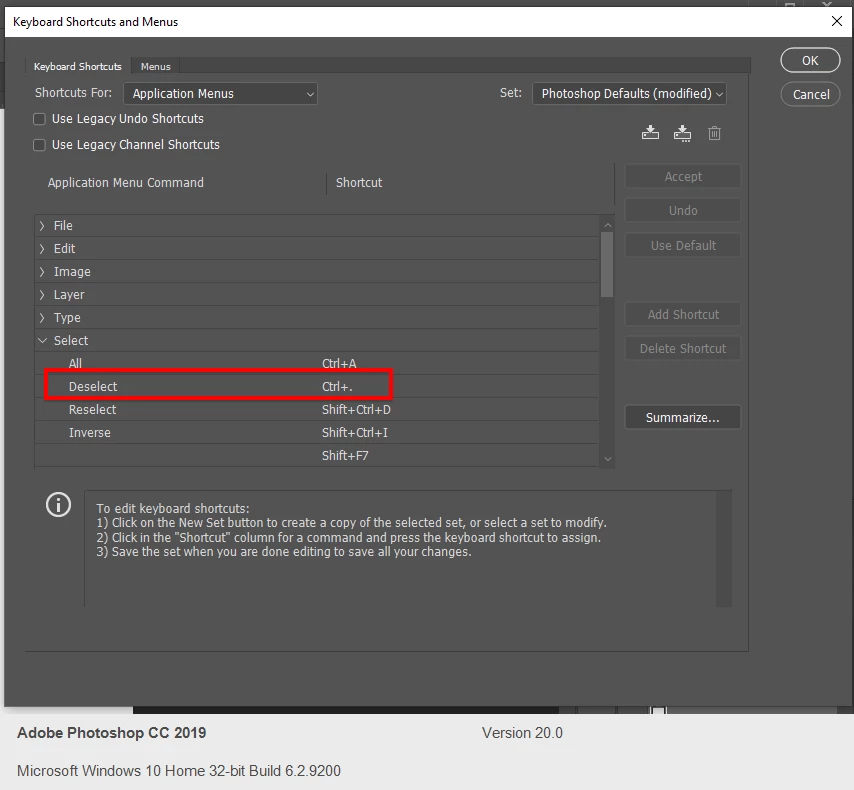Click the Ctrl+. shortcut field

[x=337, y=386]
